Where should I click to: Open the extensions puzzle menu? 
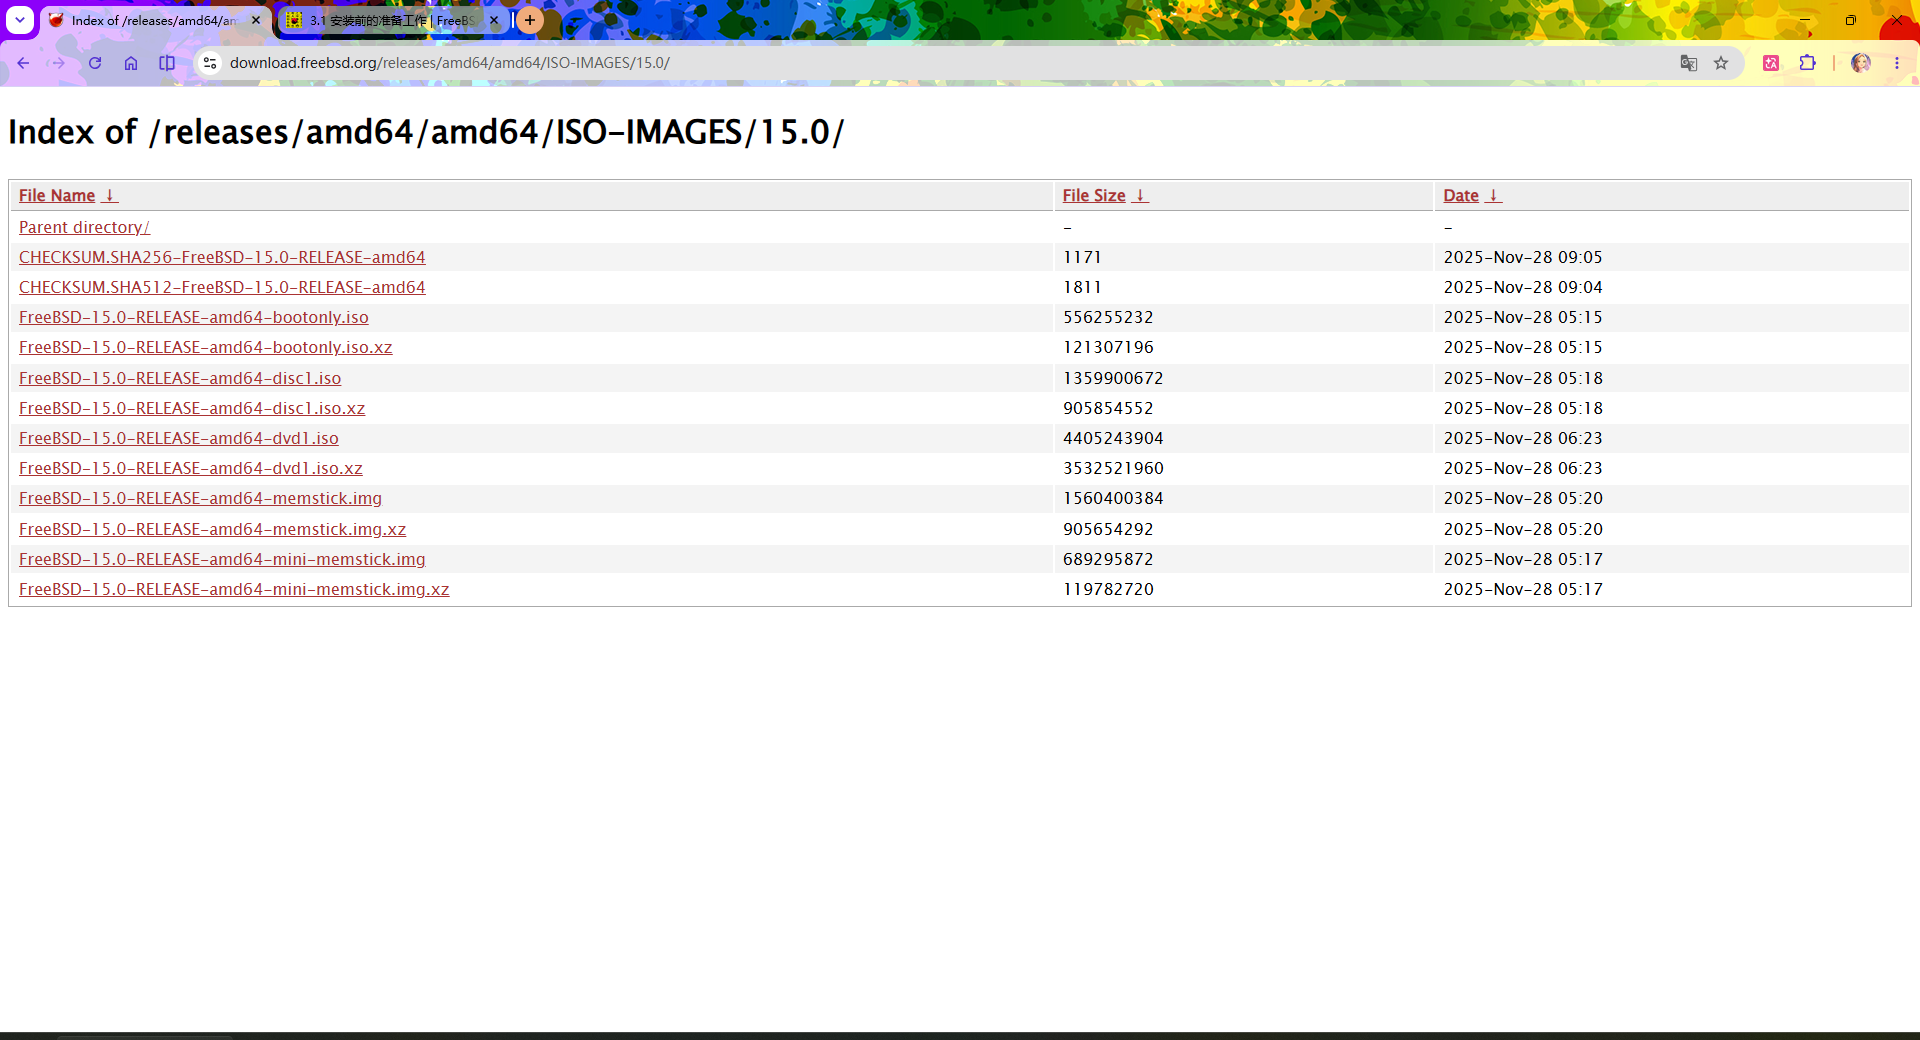click(1807, 63)
